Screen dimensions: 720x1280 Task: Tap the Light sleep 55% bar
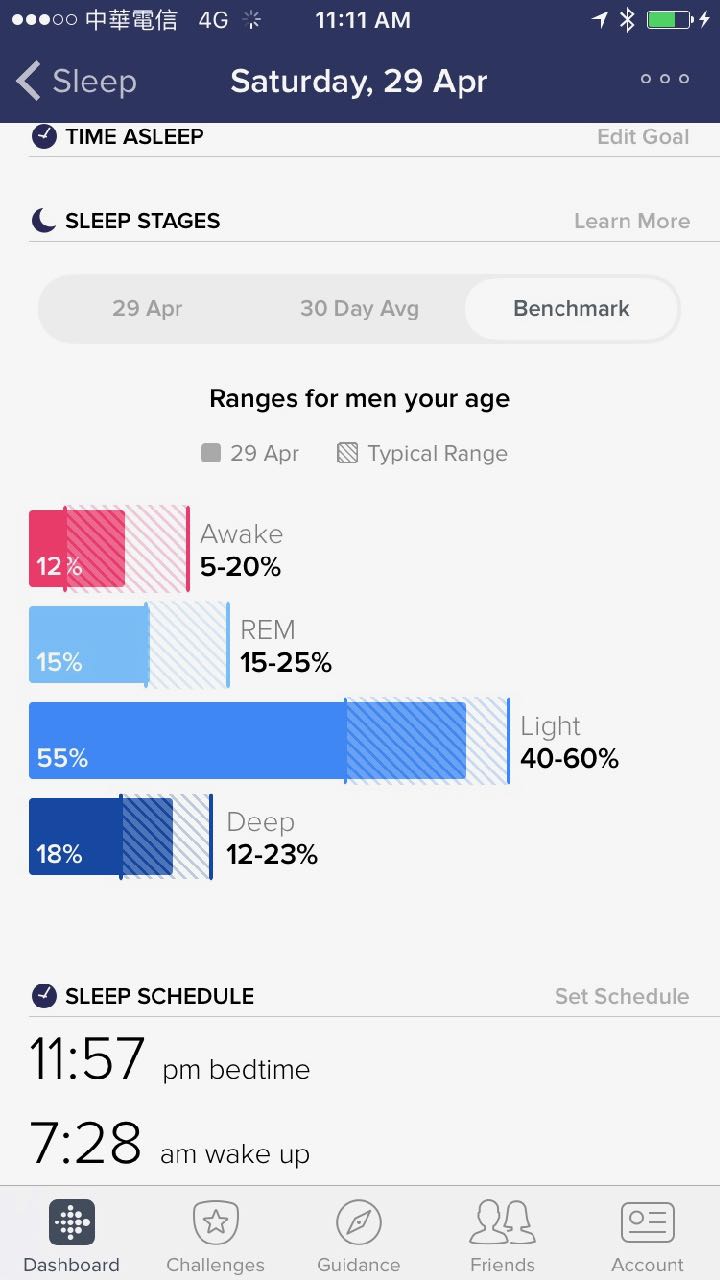coord(247,741)
